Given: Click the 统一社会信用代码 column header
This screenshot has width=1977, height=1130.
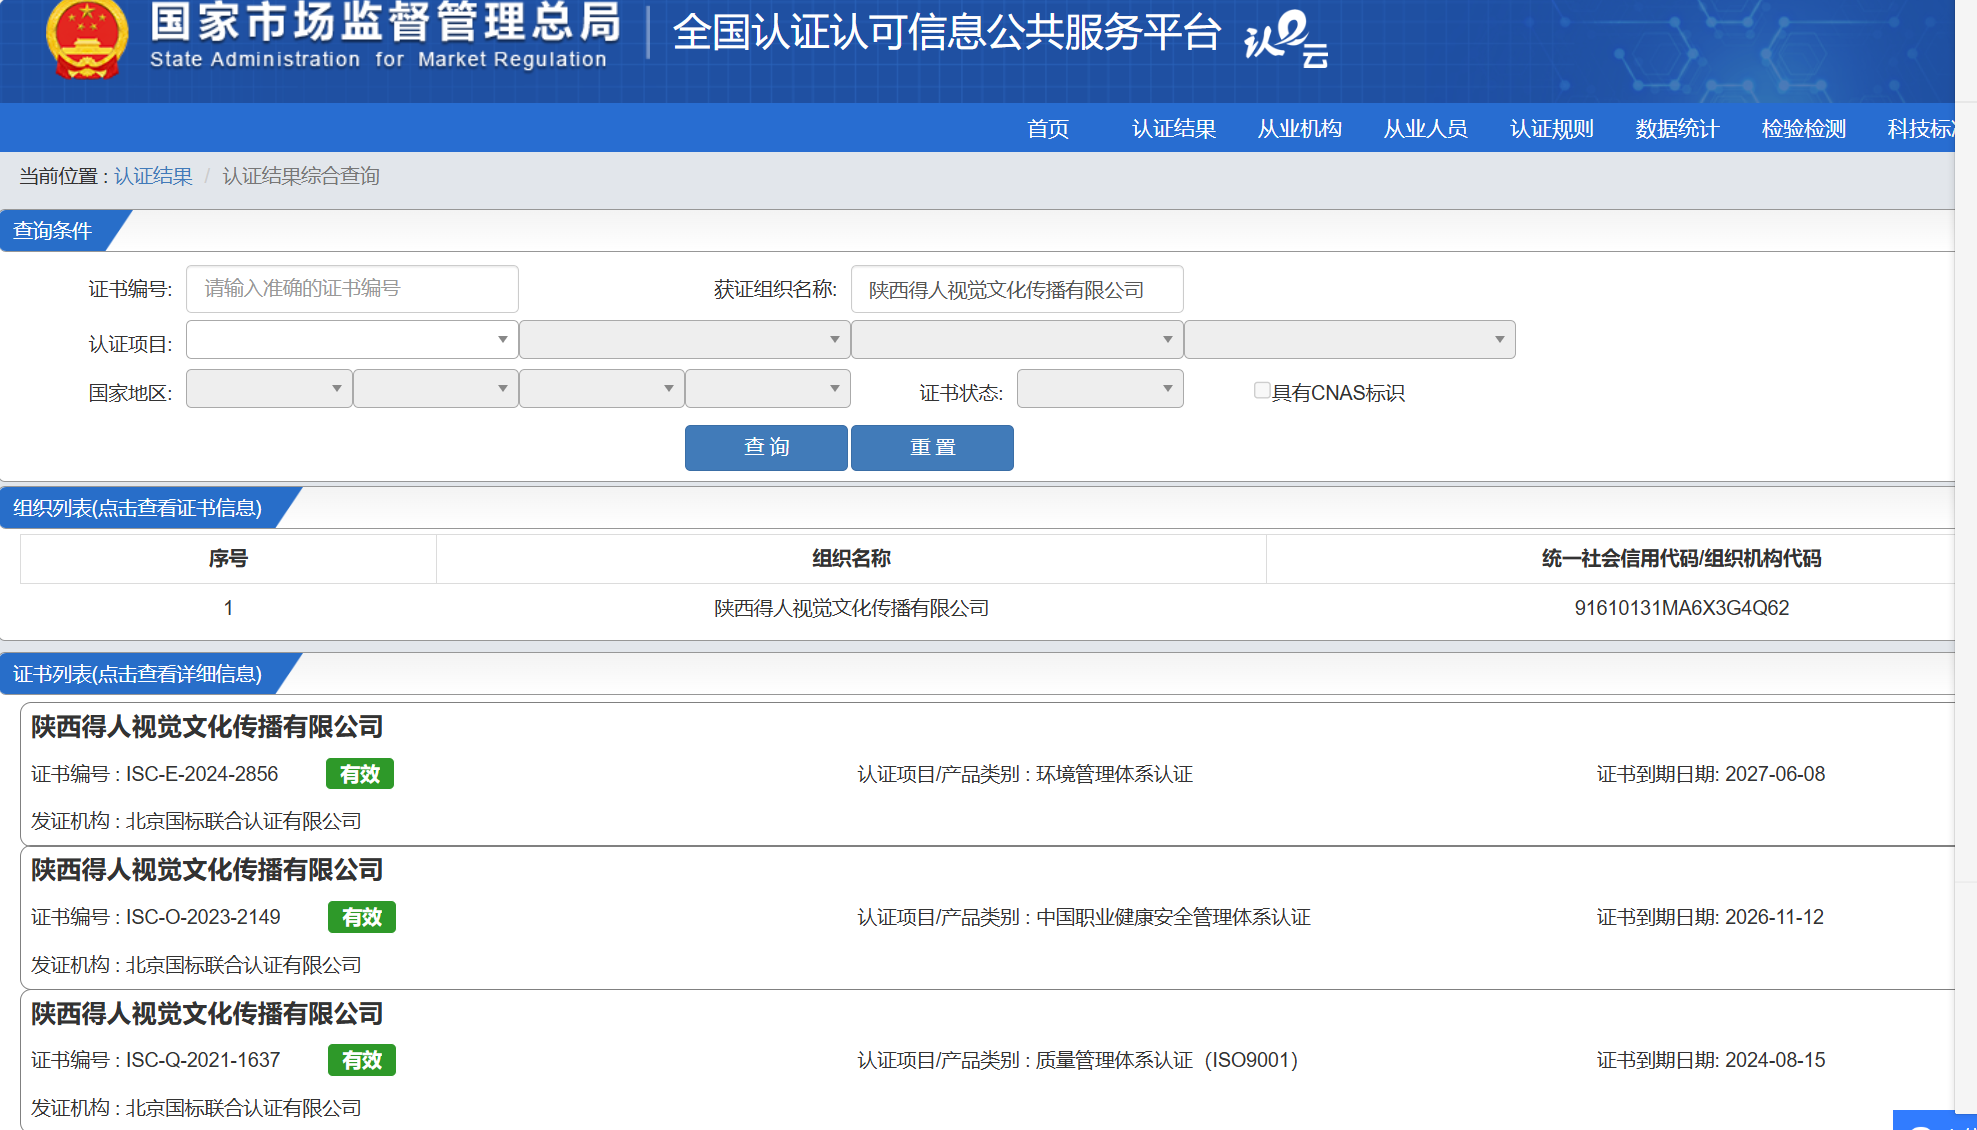Looking at the screenshot, I should pos(1611,558).
